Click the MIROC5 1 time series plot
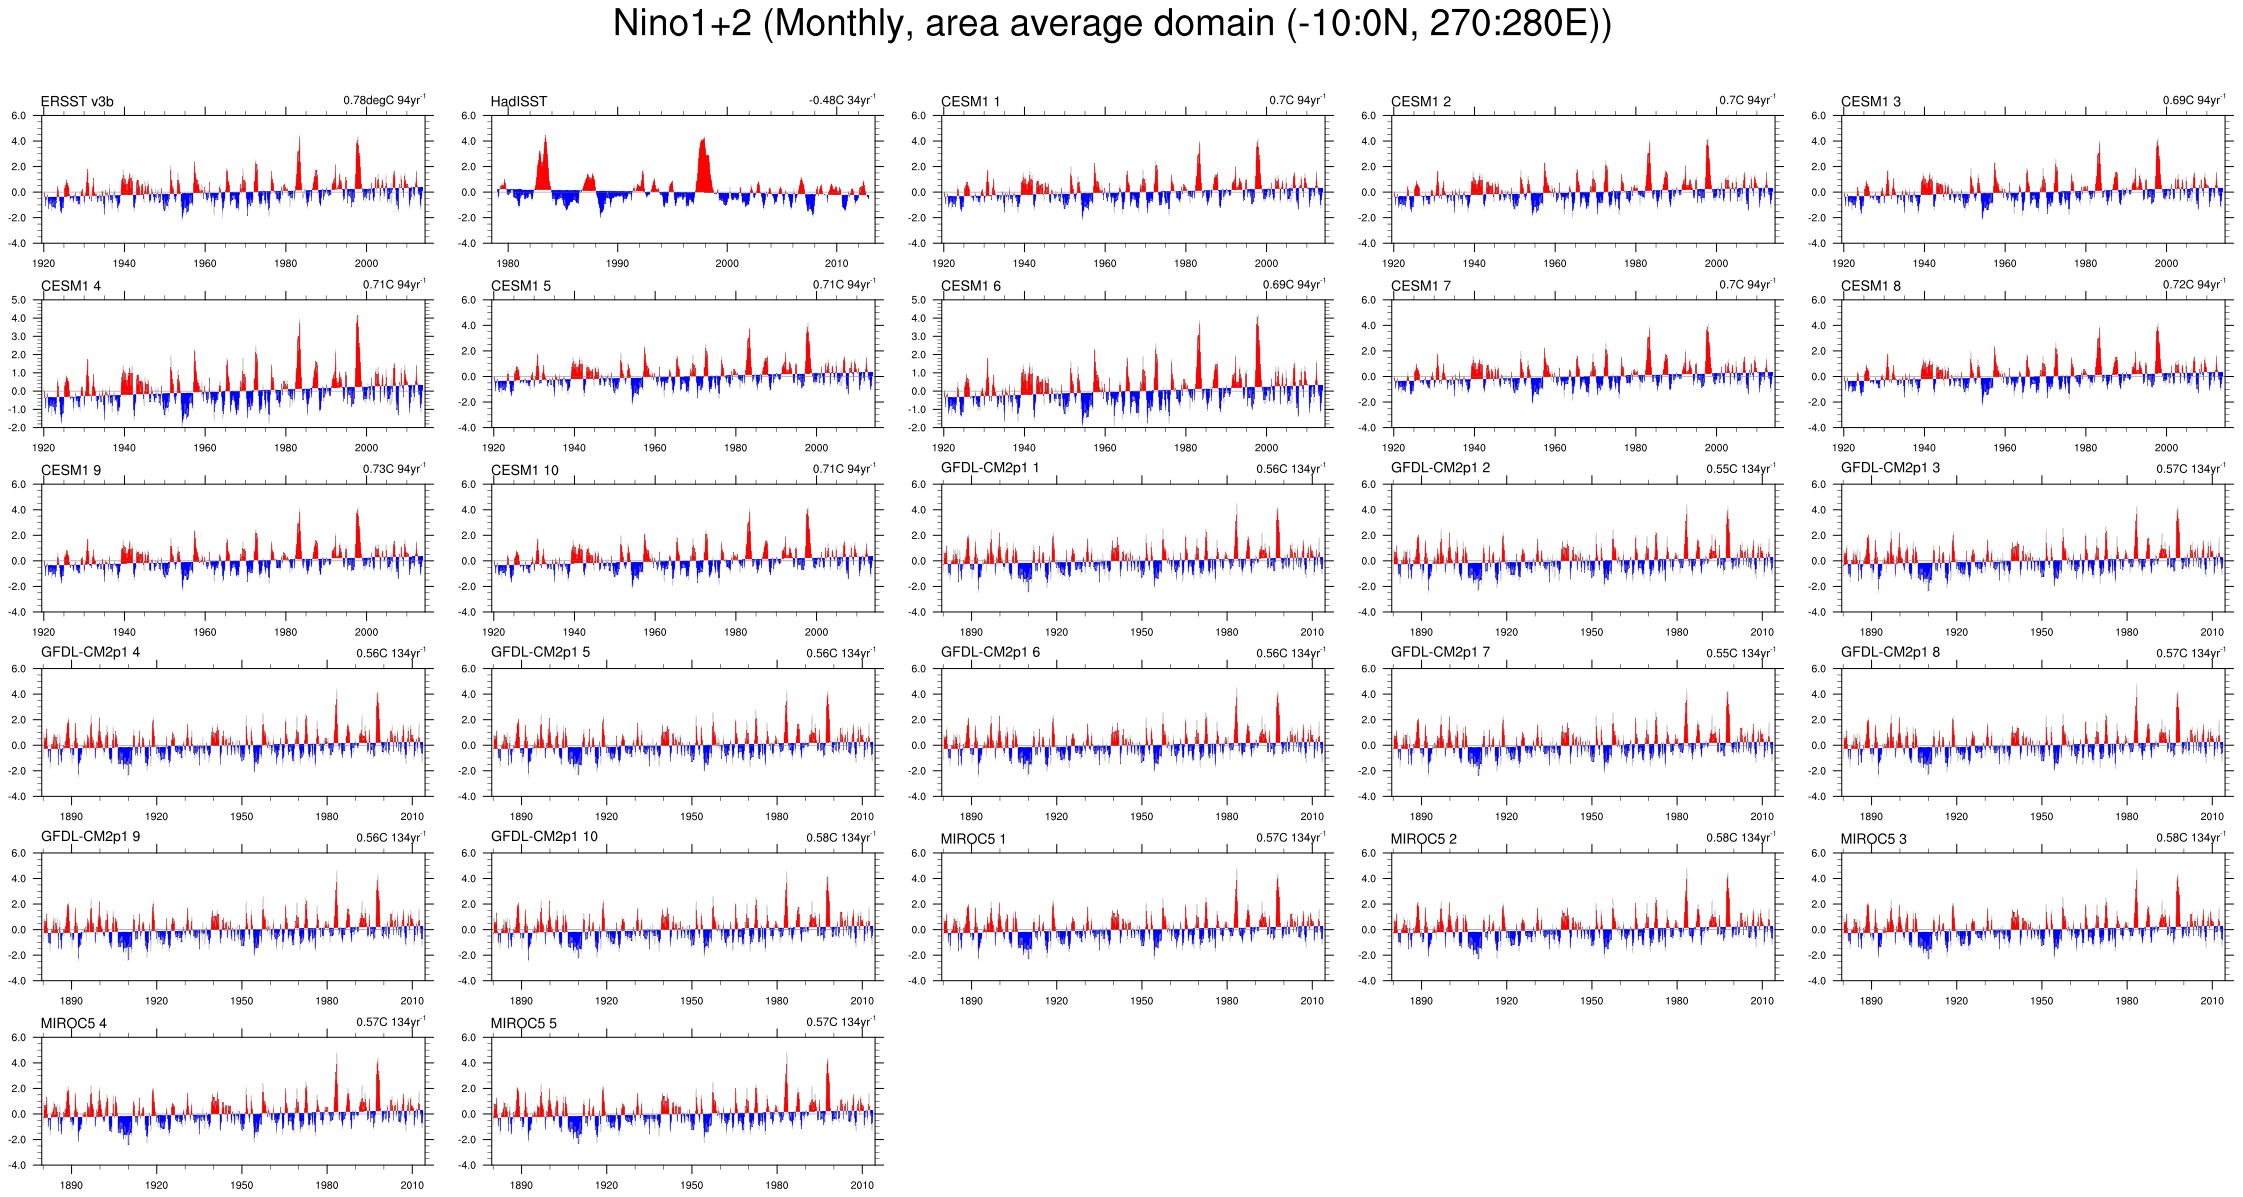2243x1197 pixels. 1135,917
